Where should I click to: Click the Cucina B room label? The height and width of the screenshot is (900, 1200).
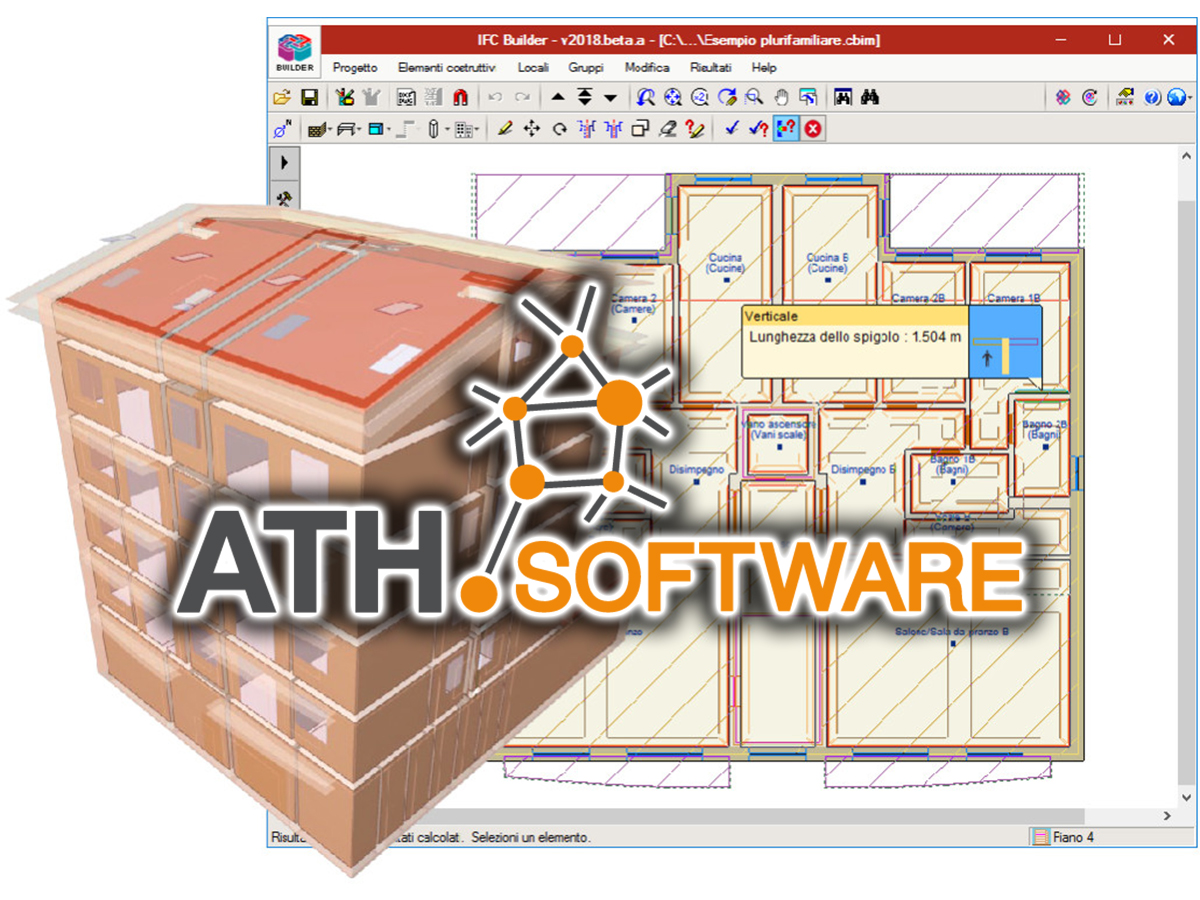tap(828, 263)
